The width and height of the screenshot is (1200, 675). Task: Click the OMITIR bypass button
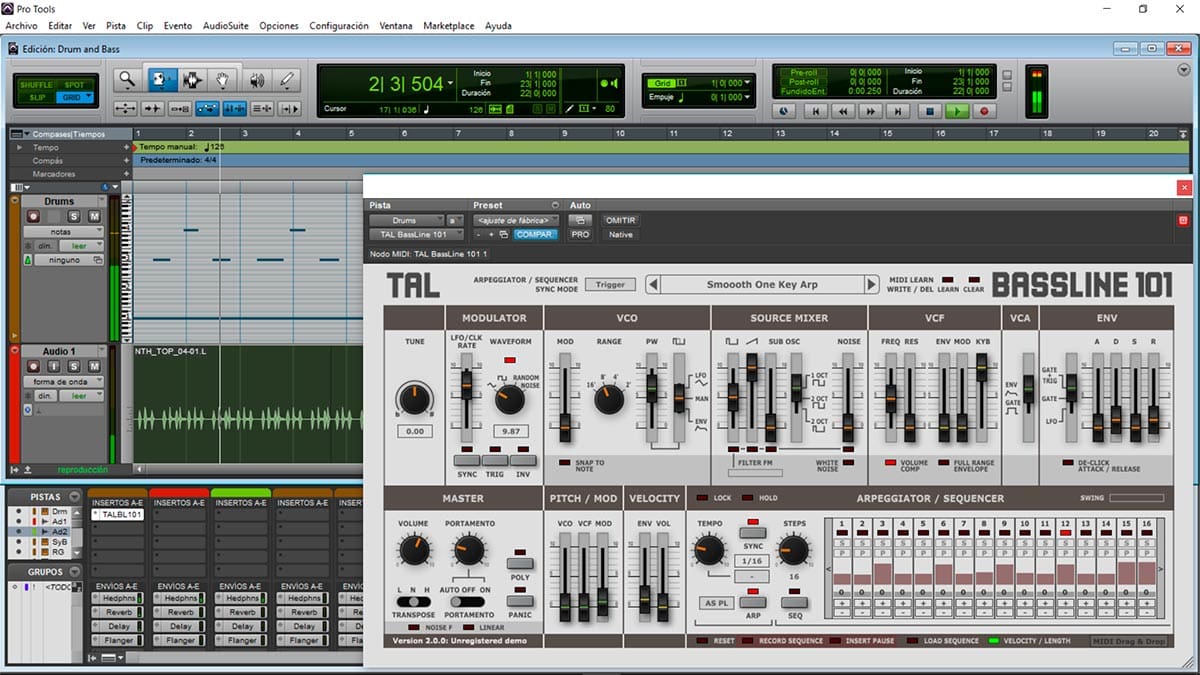[620, 220]
